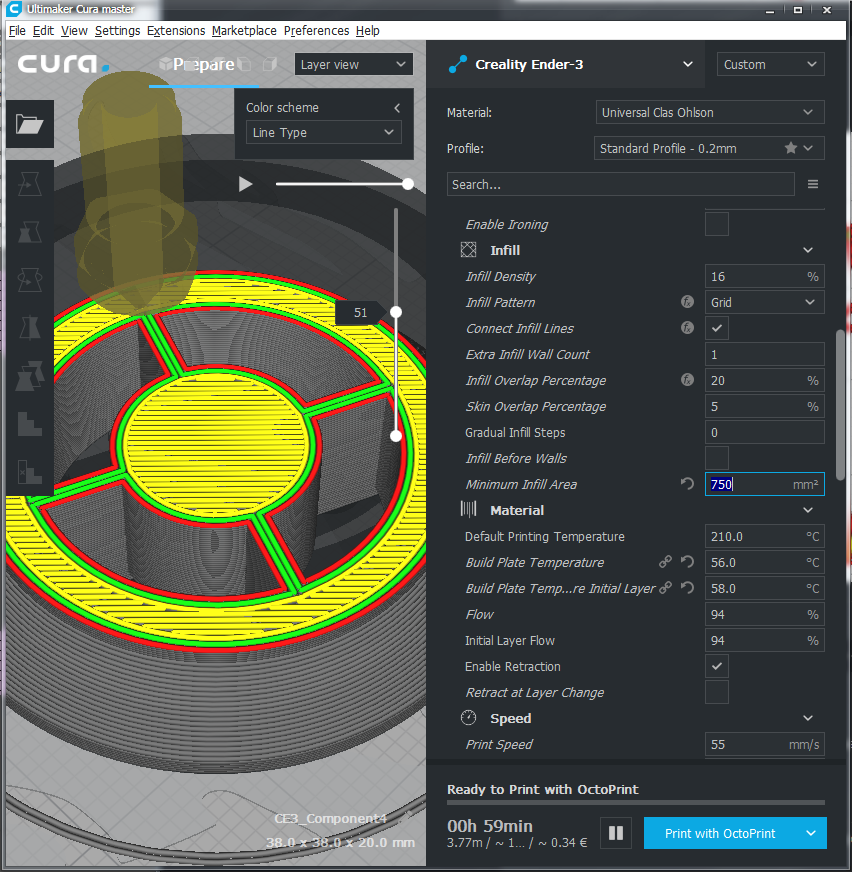The height and width of the screenshot is (872, 852).
Task: Open the Creality Ender-3 printer selector
Action: [568, 65]
